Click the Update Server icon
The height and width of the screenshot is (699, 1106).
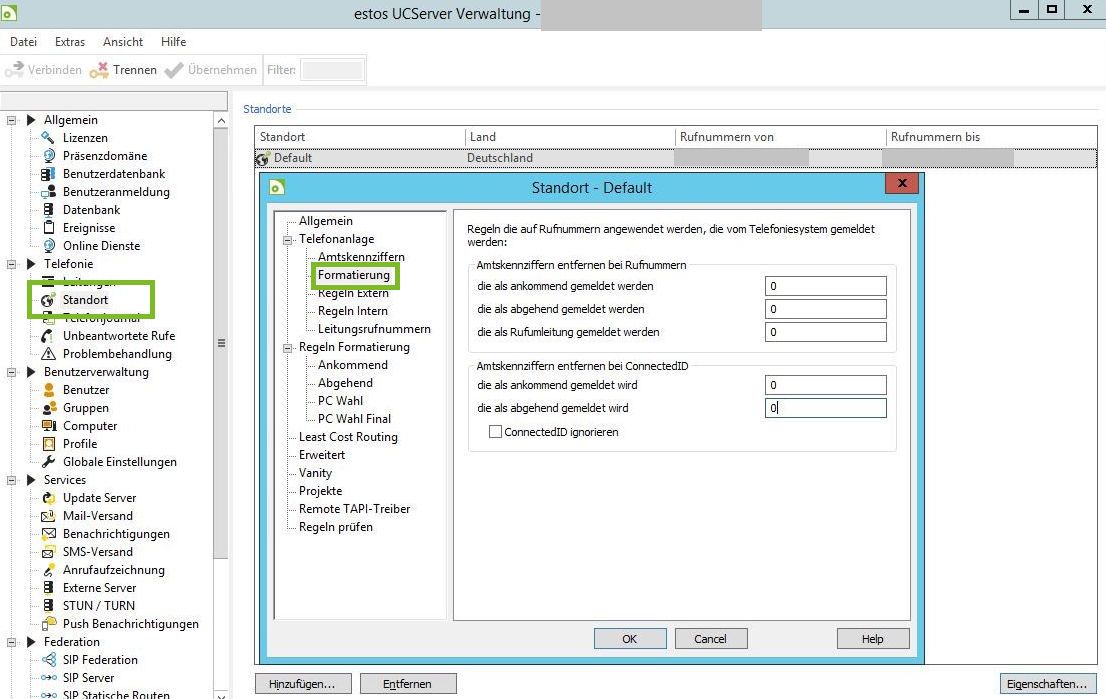coord(49,497)
